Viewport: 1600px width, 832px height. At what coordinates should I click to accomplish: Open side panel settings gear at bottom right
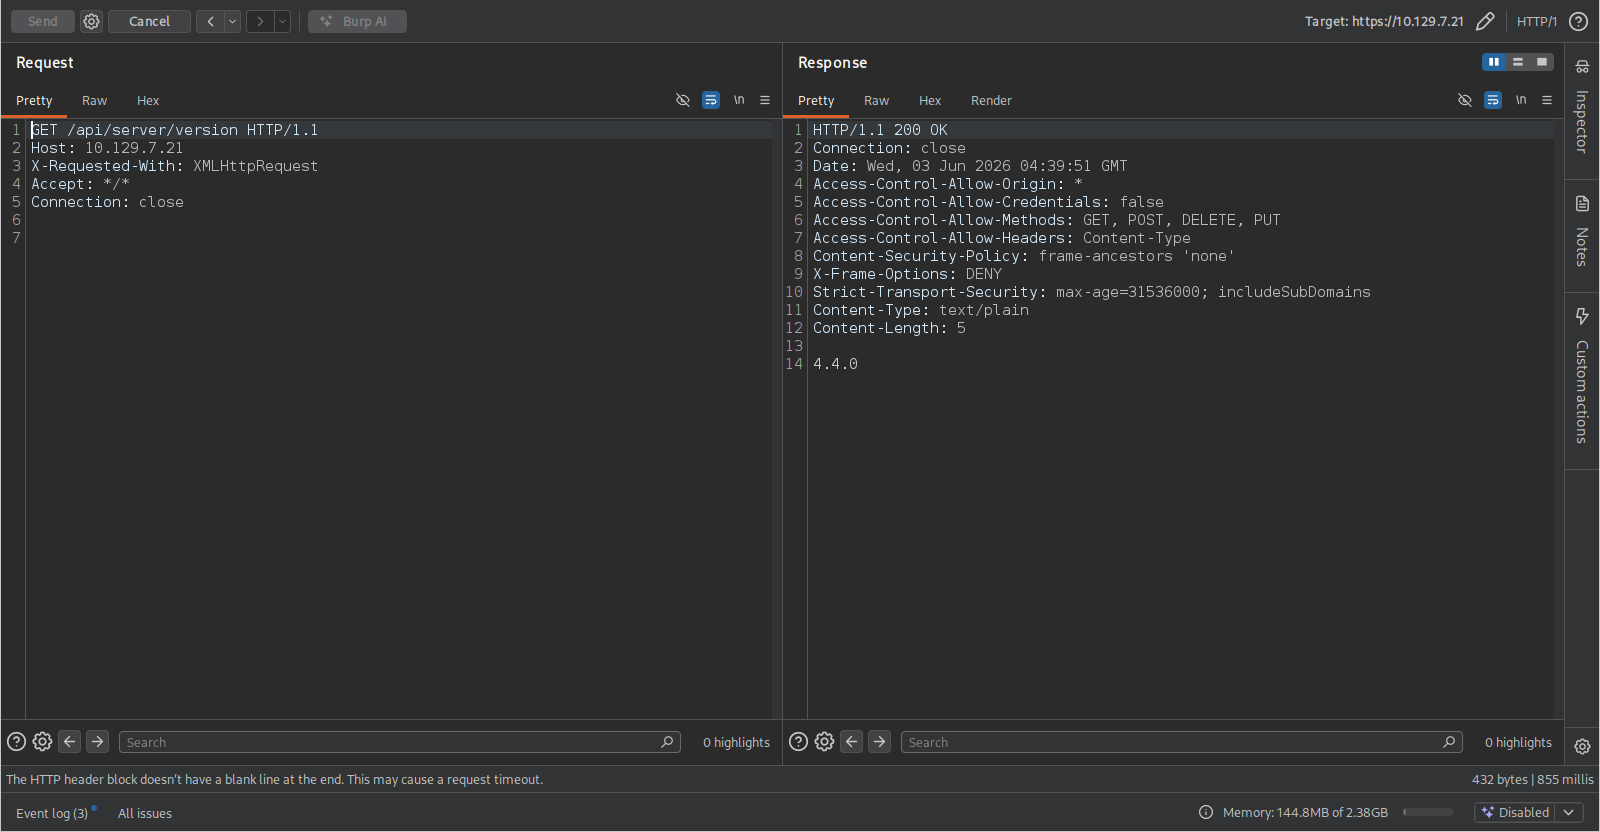tap(1582, 746)
